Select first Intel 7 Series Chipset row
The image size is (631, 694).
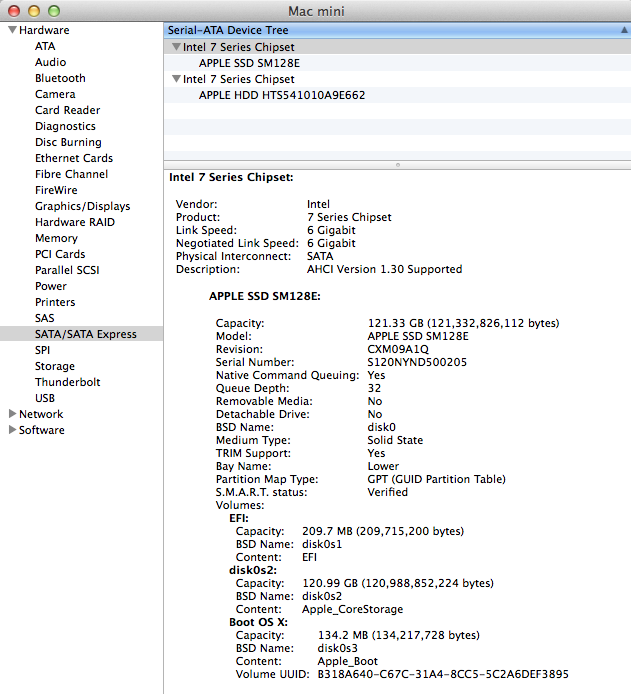(397, 47)
